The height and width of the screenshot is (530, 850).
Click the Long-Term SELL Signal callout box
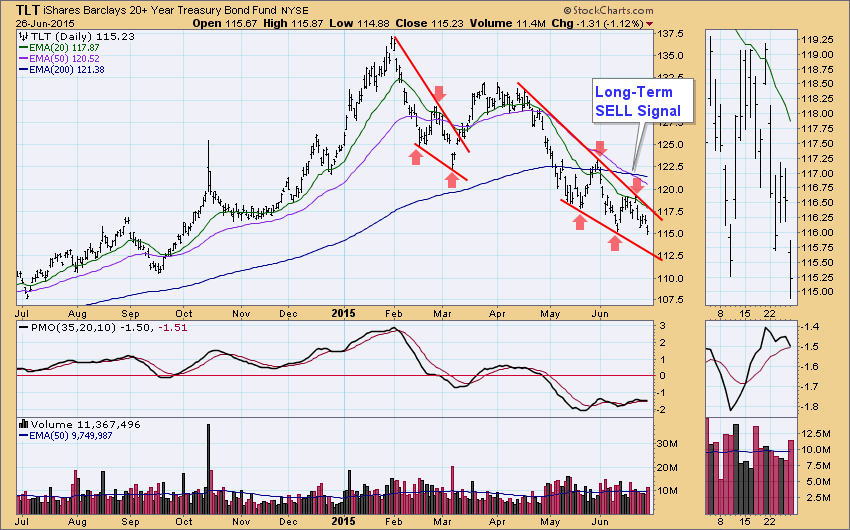(642, 101)
